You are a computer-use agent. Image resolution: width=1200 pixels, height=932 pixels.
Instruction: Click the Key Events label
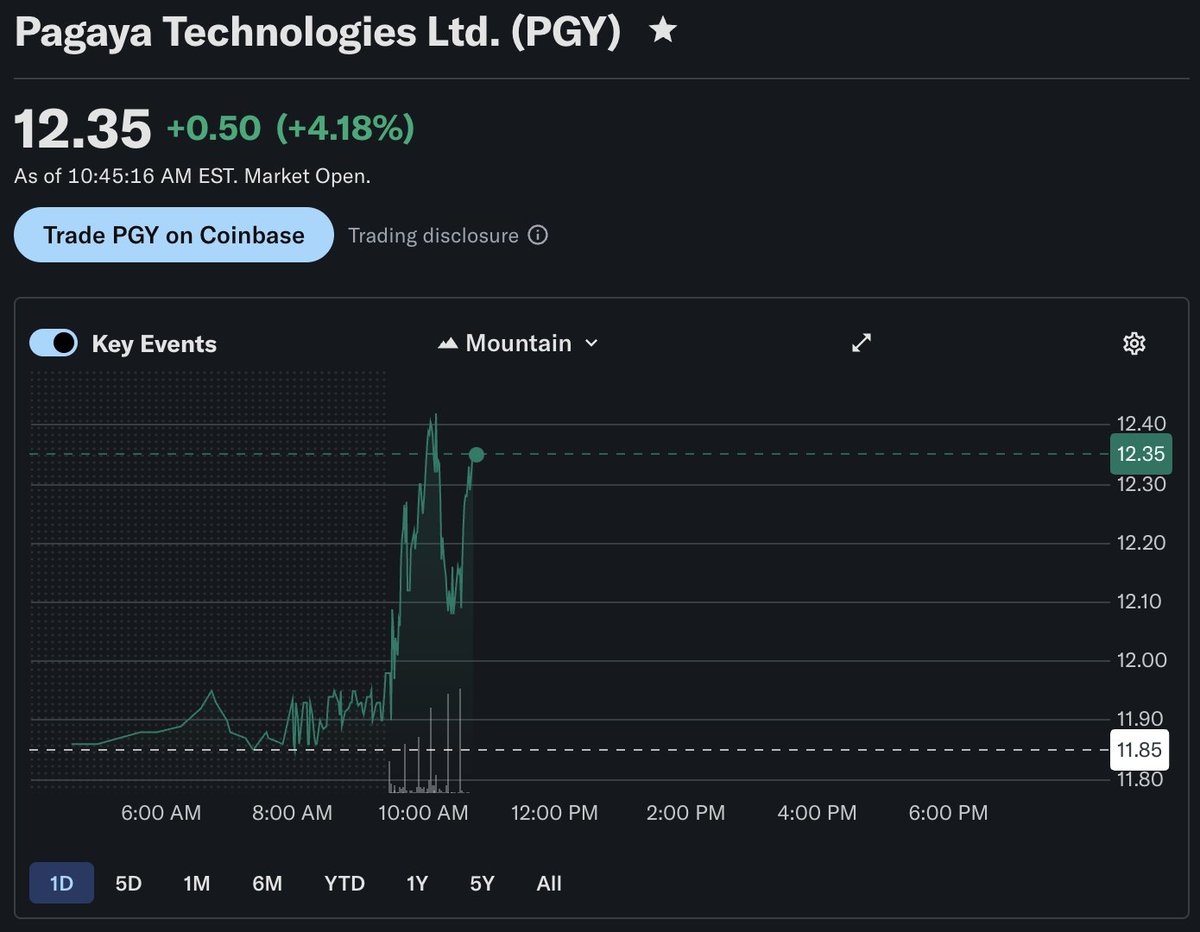(154, 344)
